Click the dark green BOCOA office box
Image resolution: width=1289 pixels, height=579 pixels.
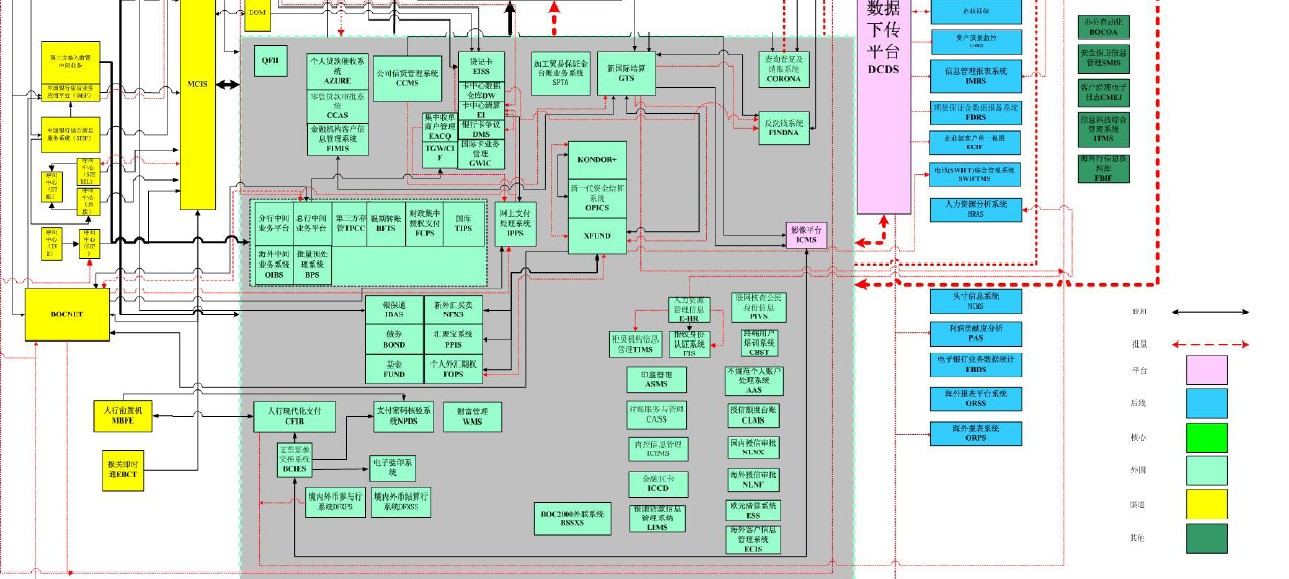click(1103, 26)
